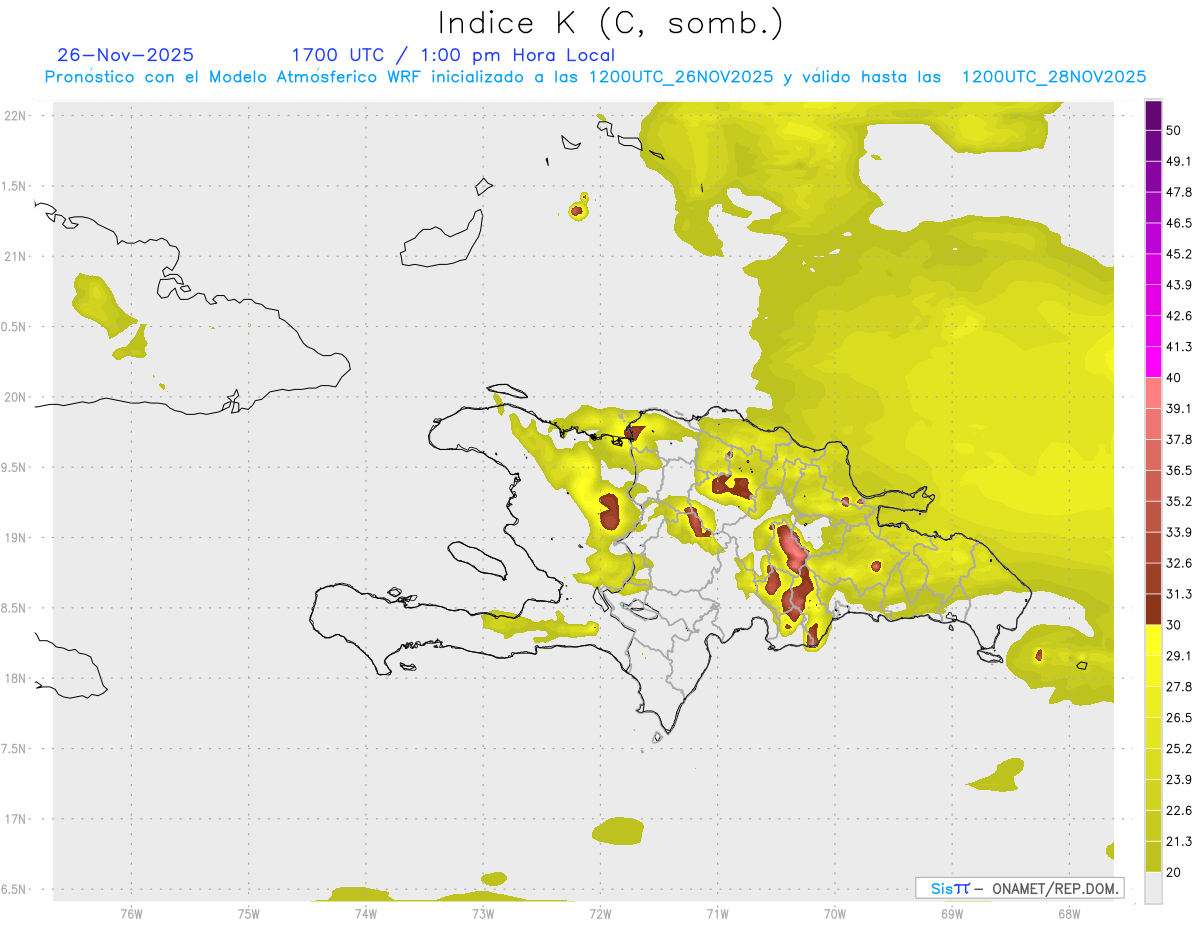This screenshot has width=1200, height=927.
Task: Click the legend value '32.6'
Action: (1179, 563)
